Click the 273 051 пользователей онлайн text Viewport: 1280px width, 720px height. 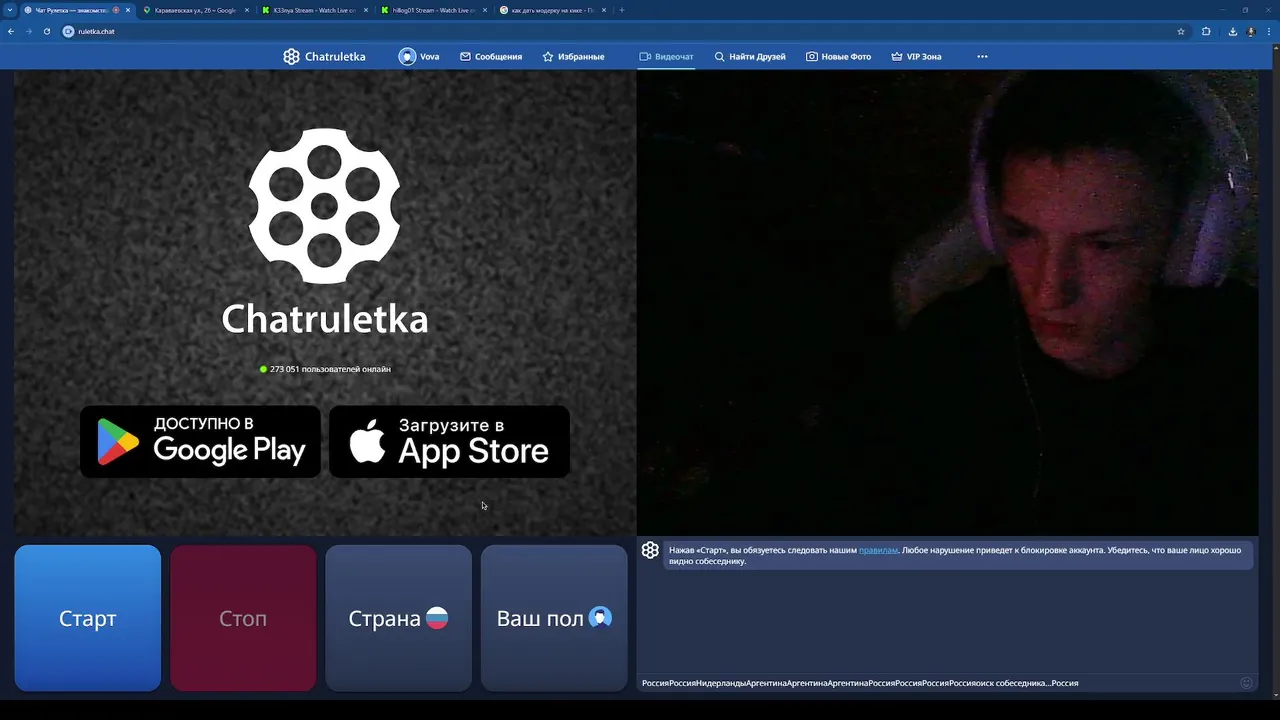tap(330, 369)
